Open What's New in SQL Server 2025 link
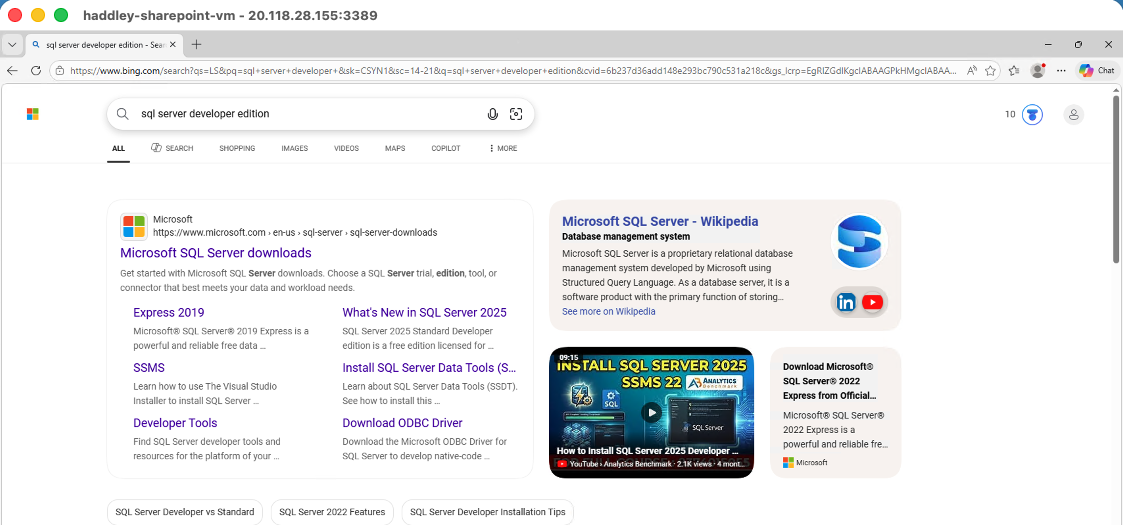The height and width of the screenshot is (525, 1123). coord(424,312)
